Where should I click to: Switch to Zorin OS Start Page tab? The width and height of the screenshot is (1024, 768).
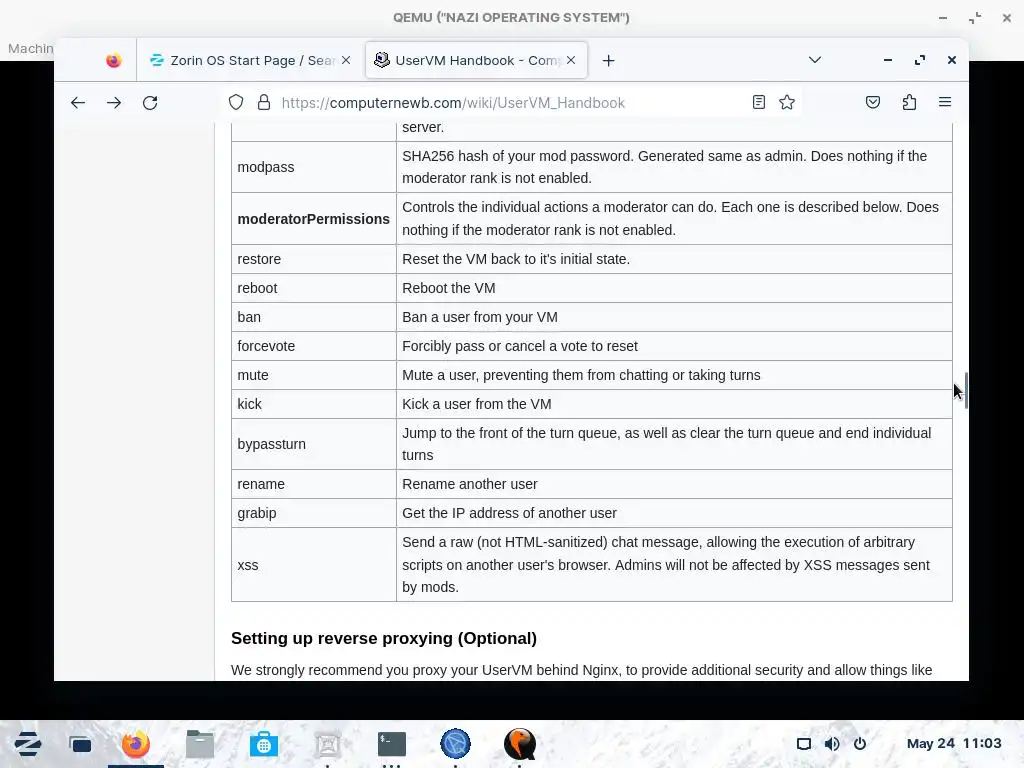click(250, 60)
